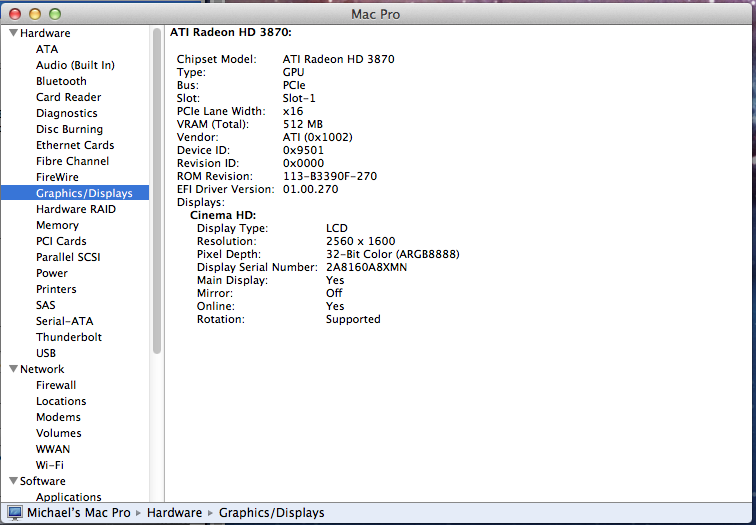
Task: Open the FireWire section
Action: point(57,177)
